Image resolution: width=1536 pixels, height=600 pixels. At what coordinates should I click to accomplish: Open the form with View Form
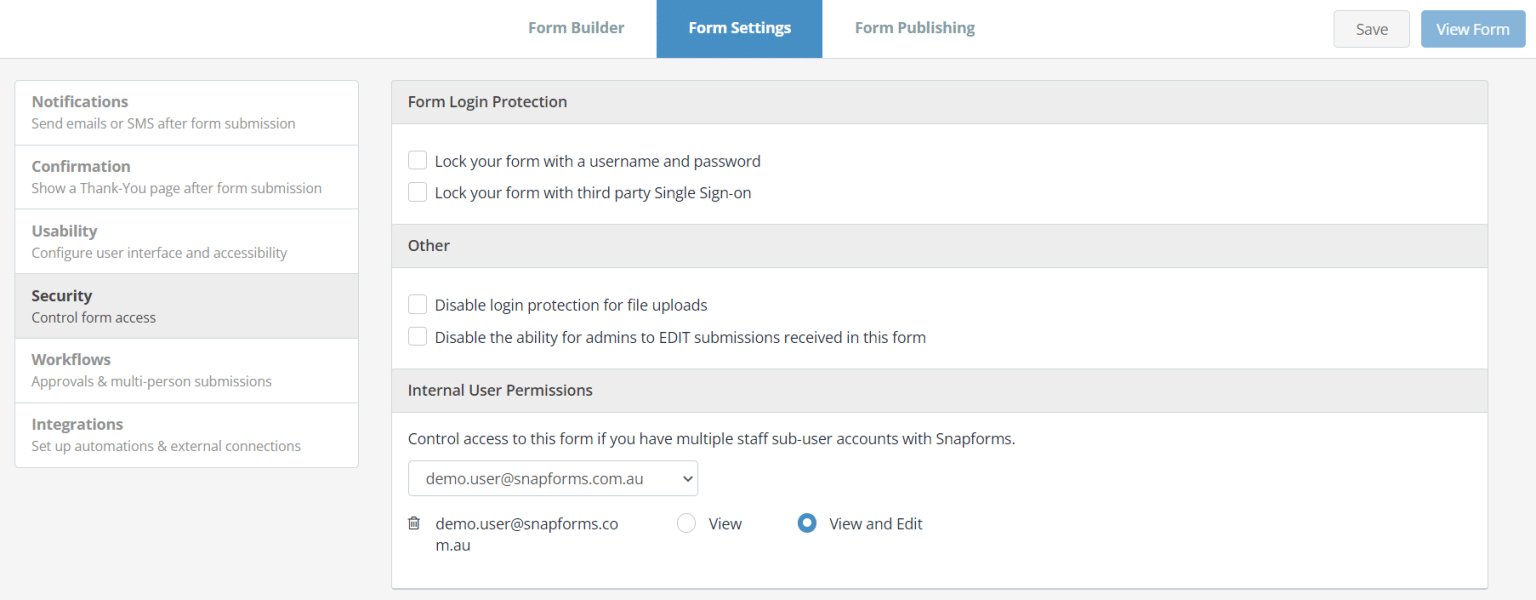tap(1473, 28)
